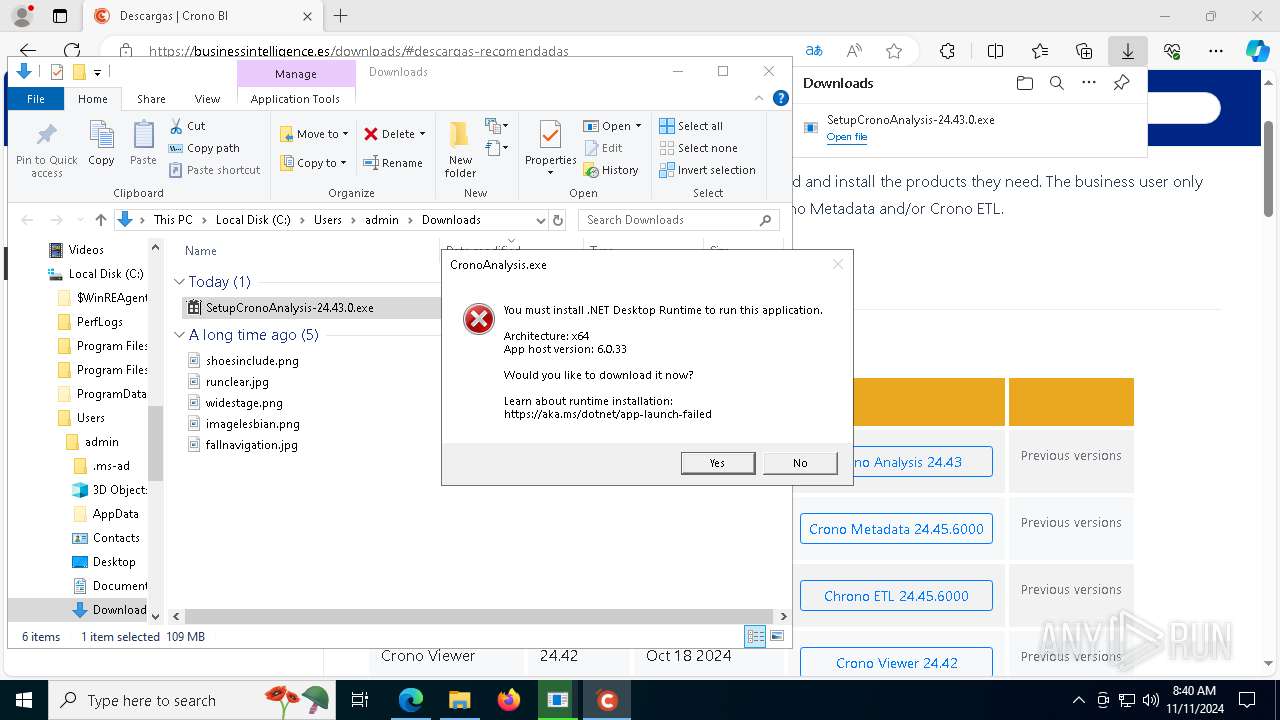Screen dimensions: 1280x720
Task: Click the Copy icon in Clipboard group
Action: pyautogui.click(x=101, y=143)
